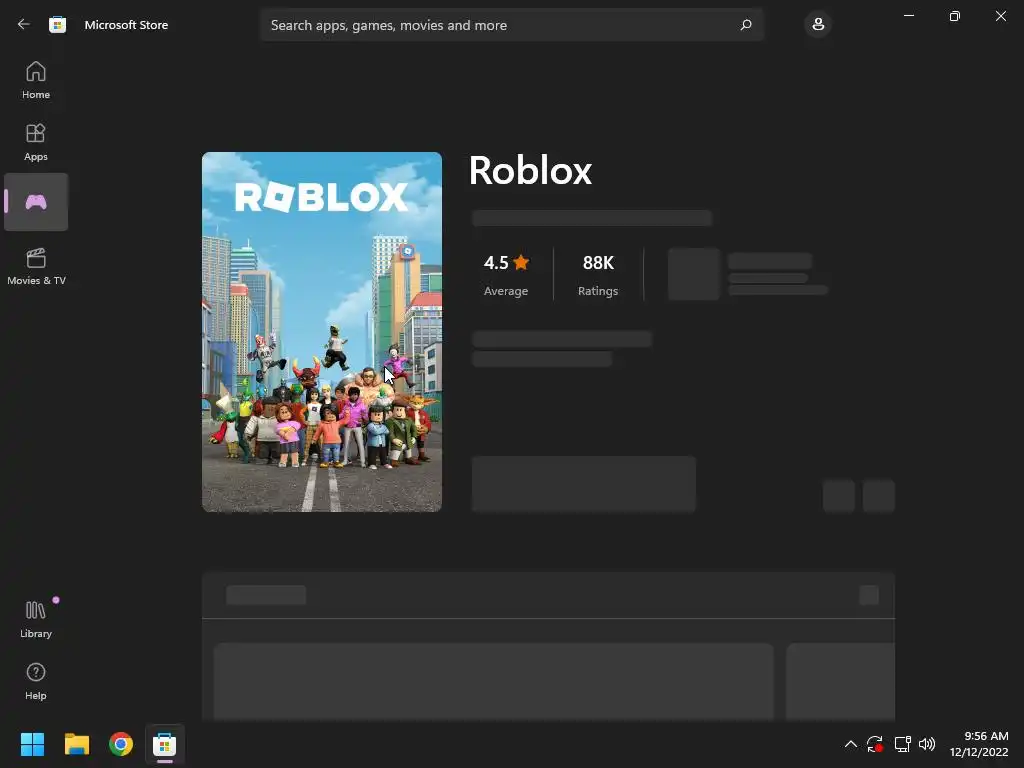Launch Google Chrome from taskbar
The width and height of the screenshot is (1024, 768).
pyautogui.click(x=121, y=744)
